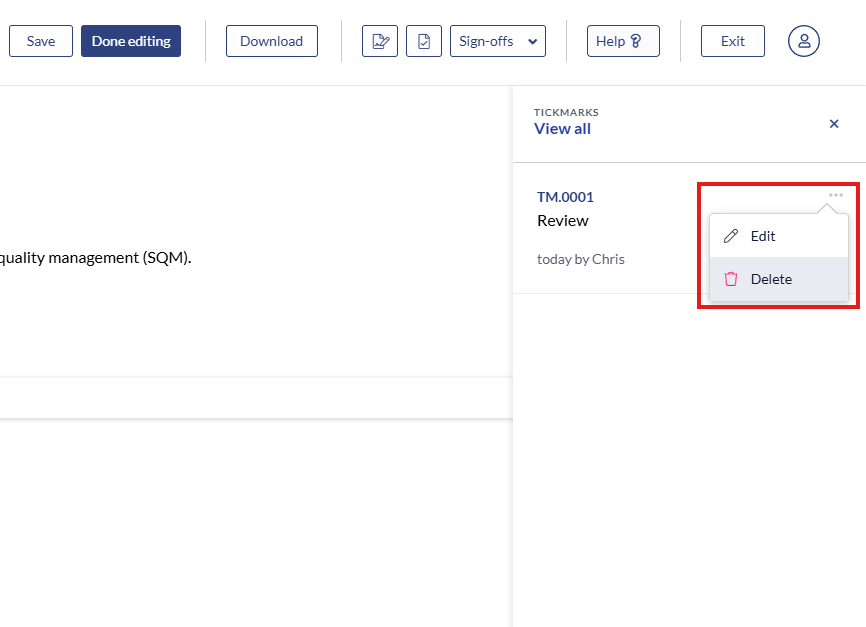
Task: Open tickmark TM.0001
Action: point(565,197)
